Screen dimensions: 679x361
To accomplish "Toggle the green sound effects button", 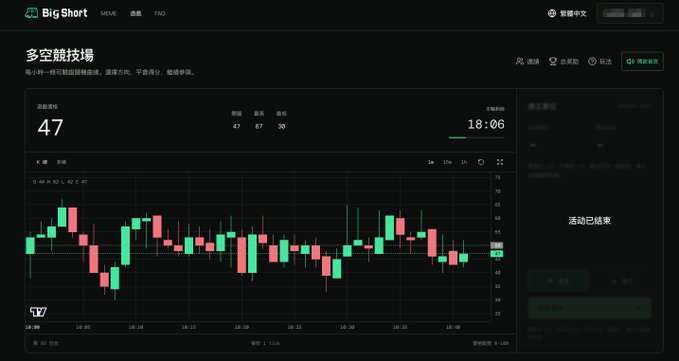I will [x=642, y=61].
